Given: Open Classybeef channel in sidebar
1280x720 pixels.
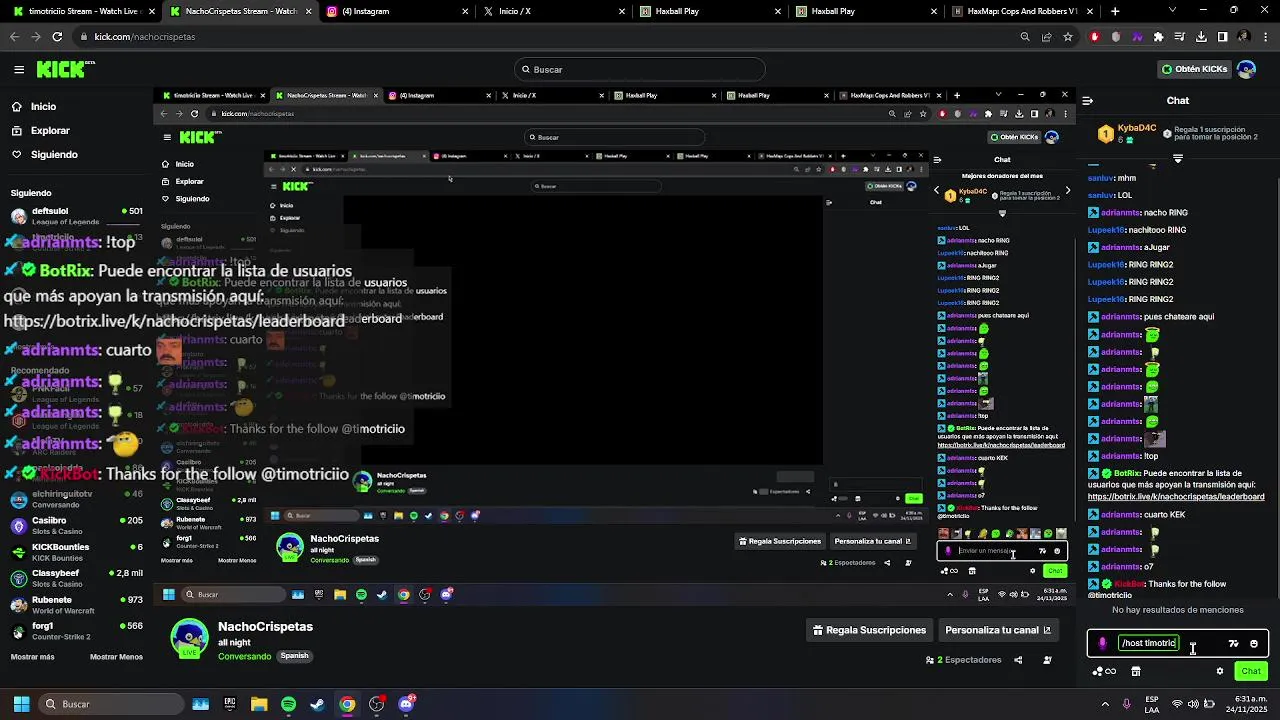Looking at the screenshot, I should pyautogui.click(x=76, y=578).
